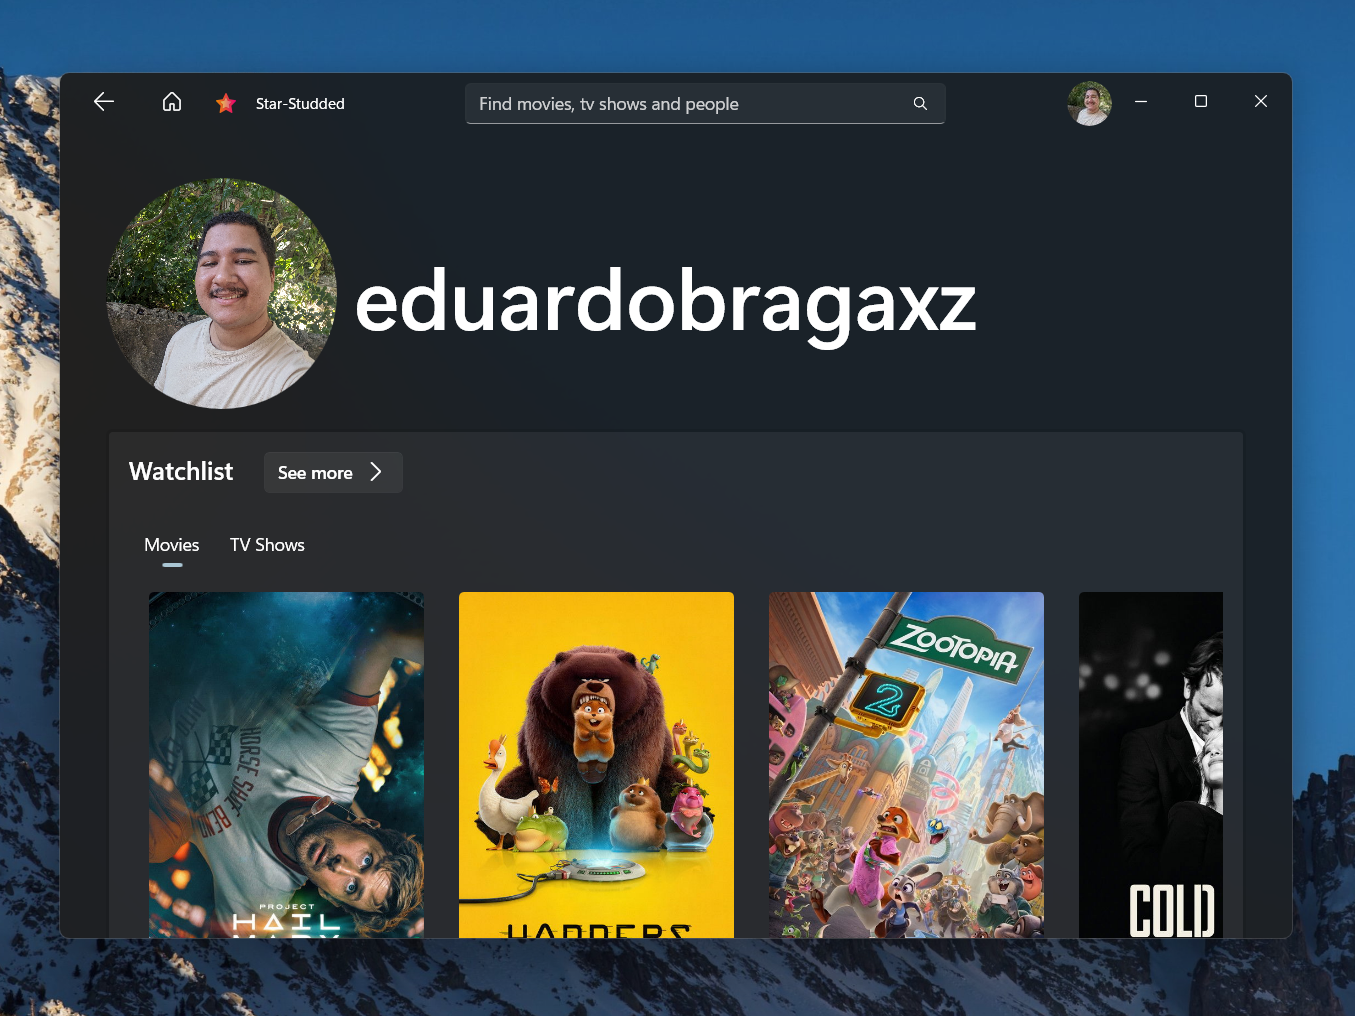Screen dimensions: 1355x1016
Task: Focus the 'Find movies, tv shows and people' field
Action: tap(690, 104)
